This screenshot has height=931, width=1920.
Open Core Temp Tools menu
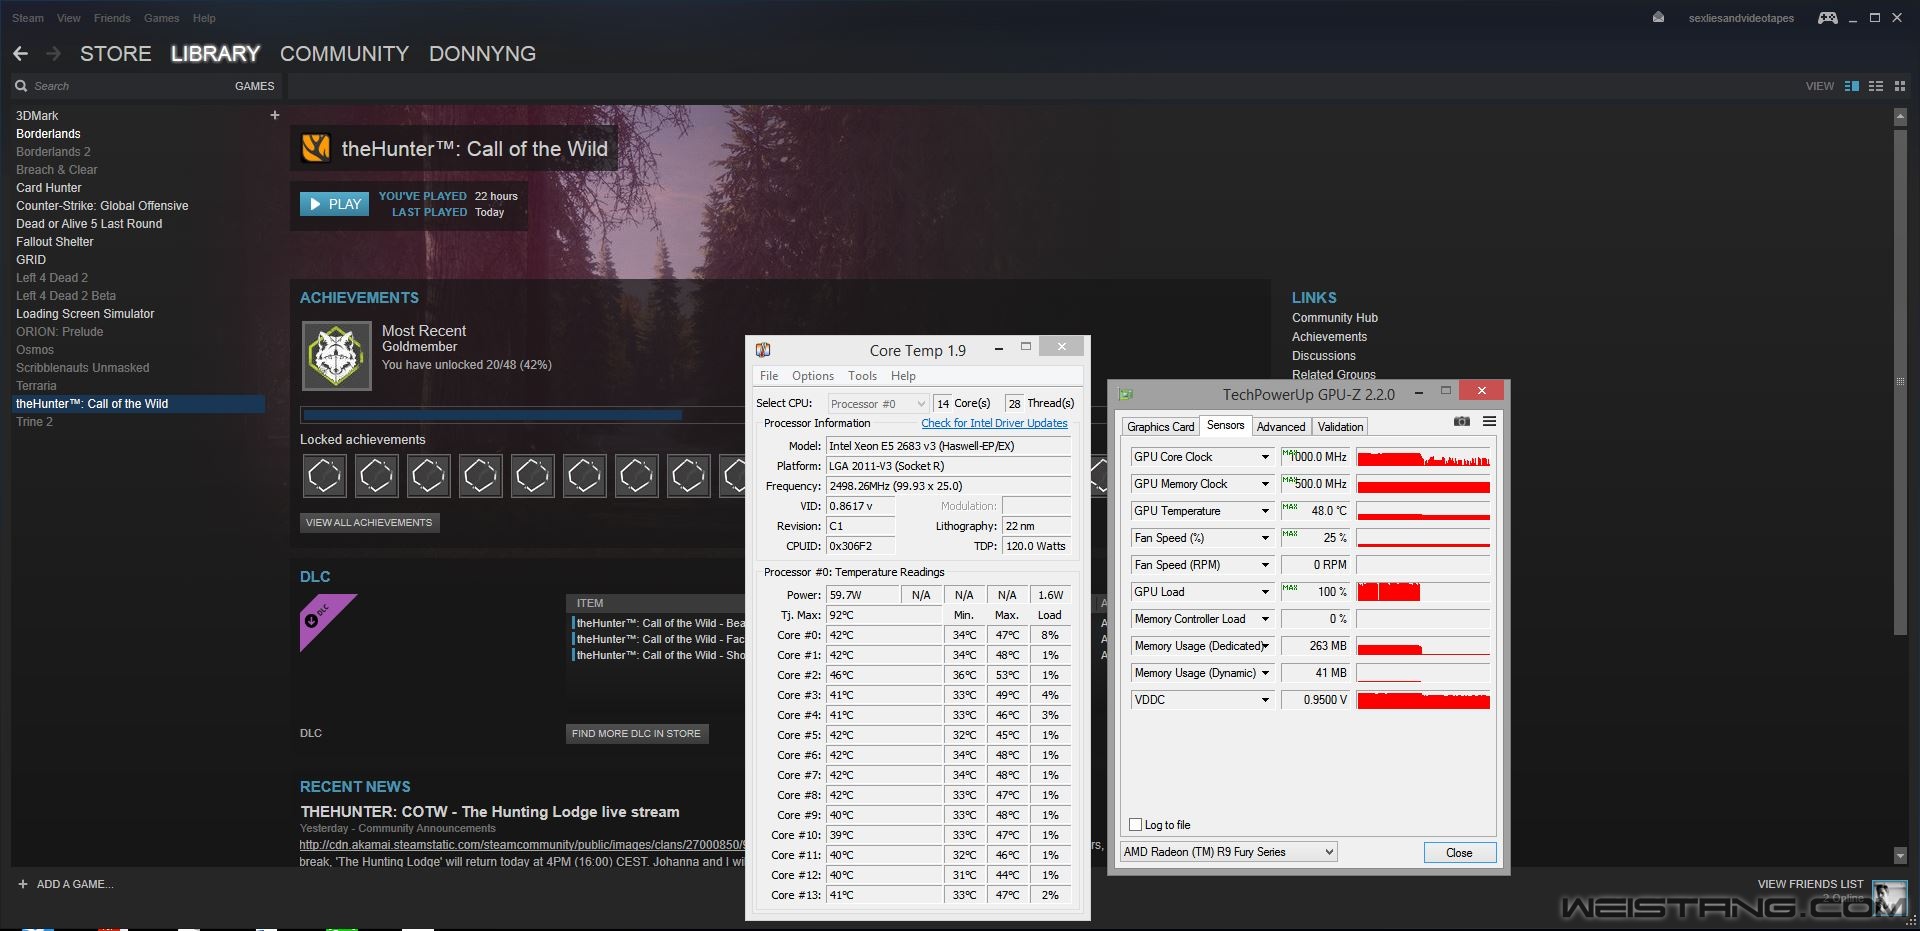862,376
